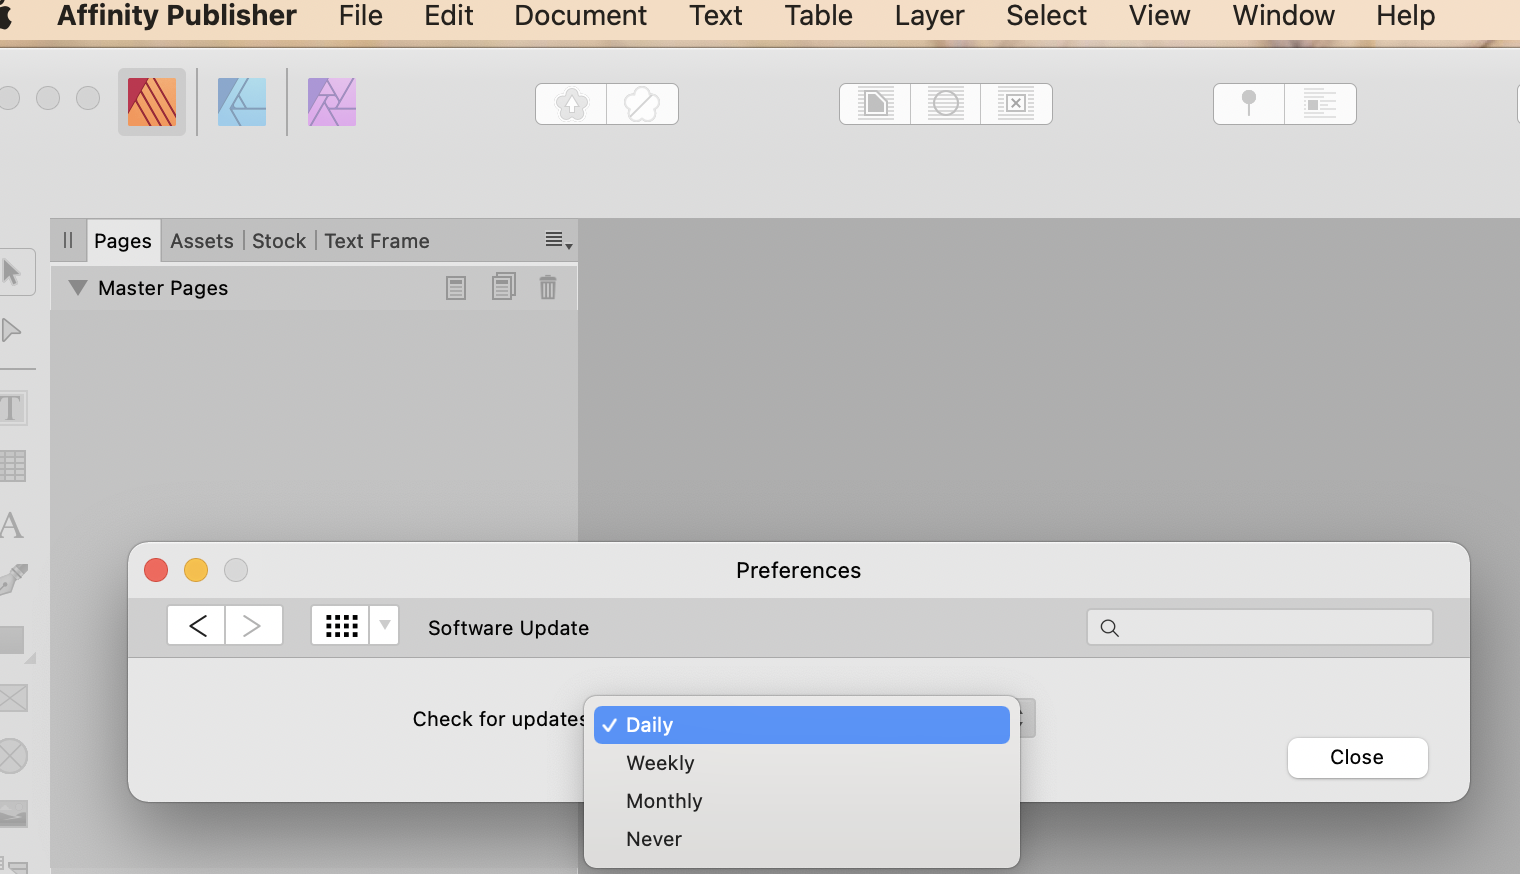This screenshot has width=1520, height=874.
Task: Open the Window menu
Action: point(1284,16)
